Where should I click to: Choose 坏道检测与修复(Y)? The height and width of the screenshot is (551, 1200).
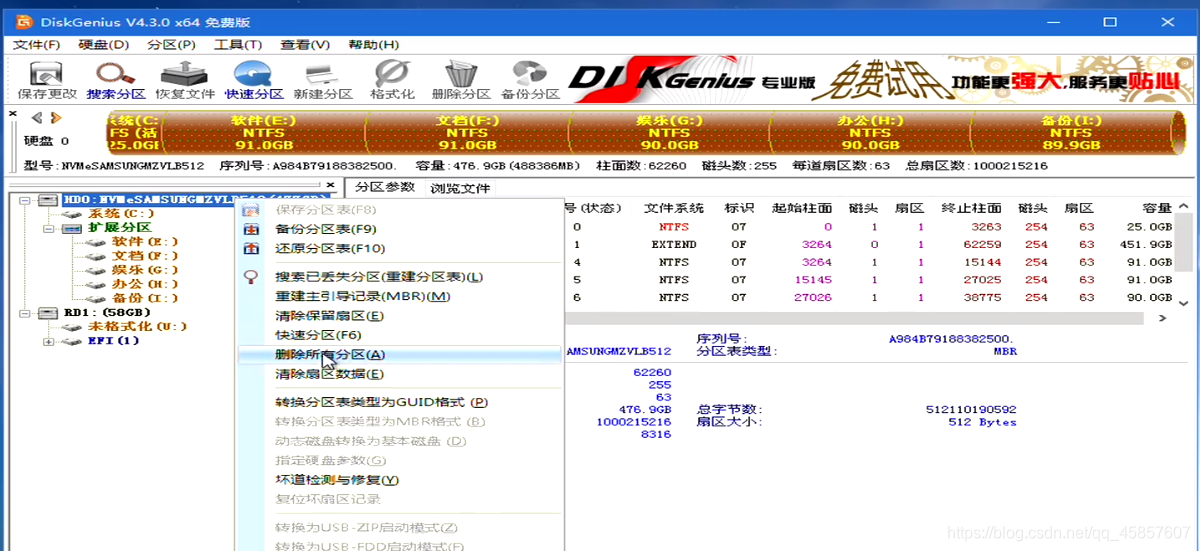pyautogui.click(x=399, y=480)
